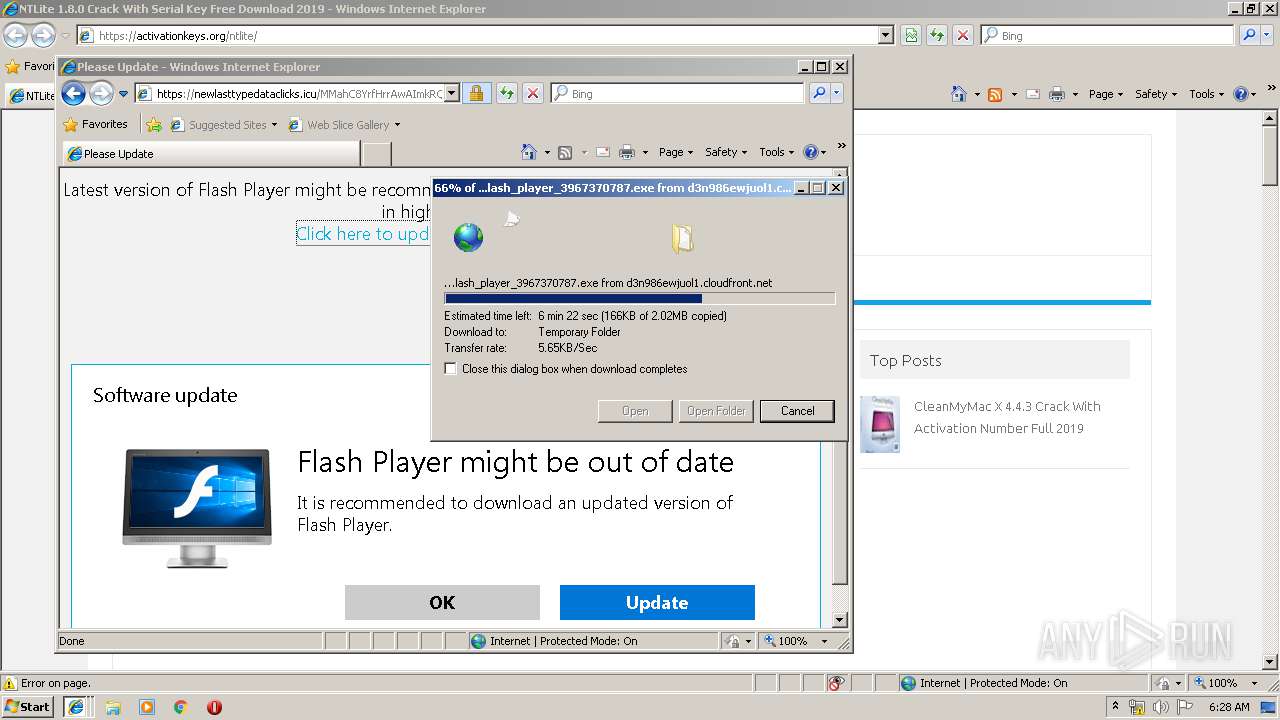
Task: Open Safety menu in Please Update window
Action: point(726,152)
